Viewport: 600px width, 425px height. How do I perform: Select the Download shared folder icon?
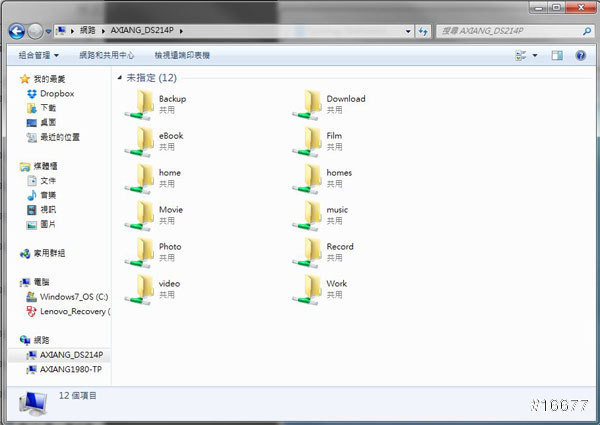pos(308,104)
